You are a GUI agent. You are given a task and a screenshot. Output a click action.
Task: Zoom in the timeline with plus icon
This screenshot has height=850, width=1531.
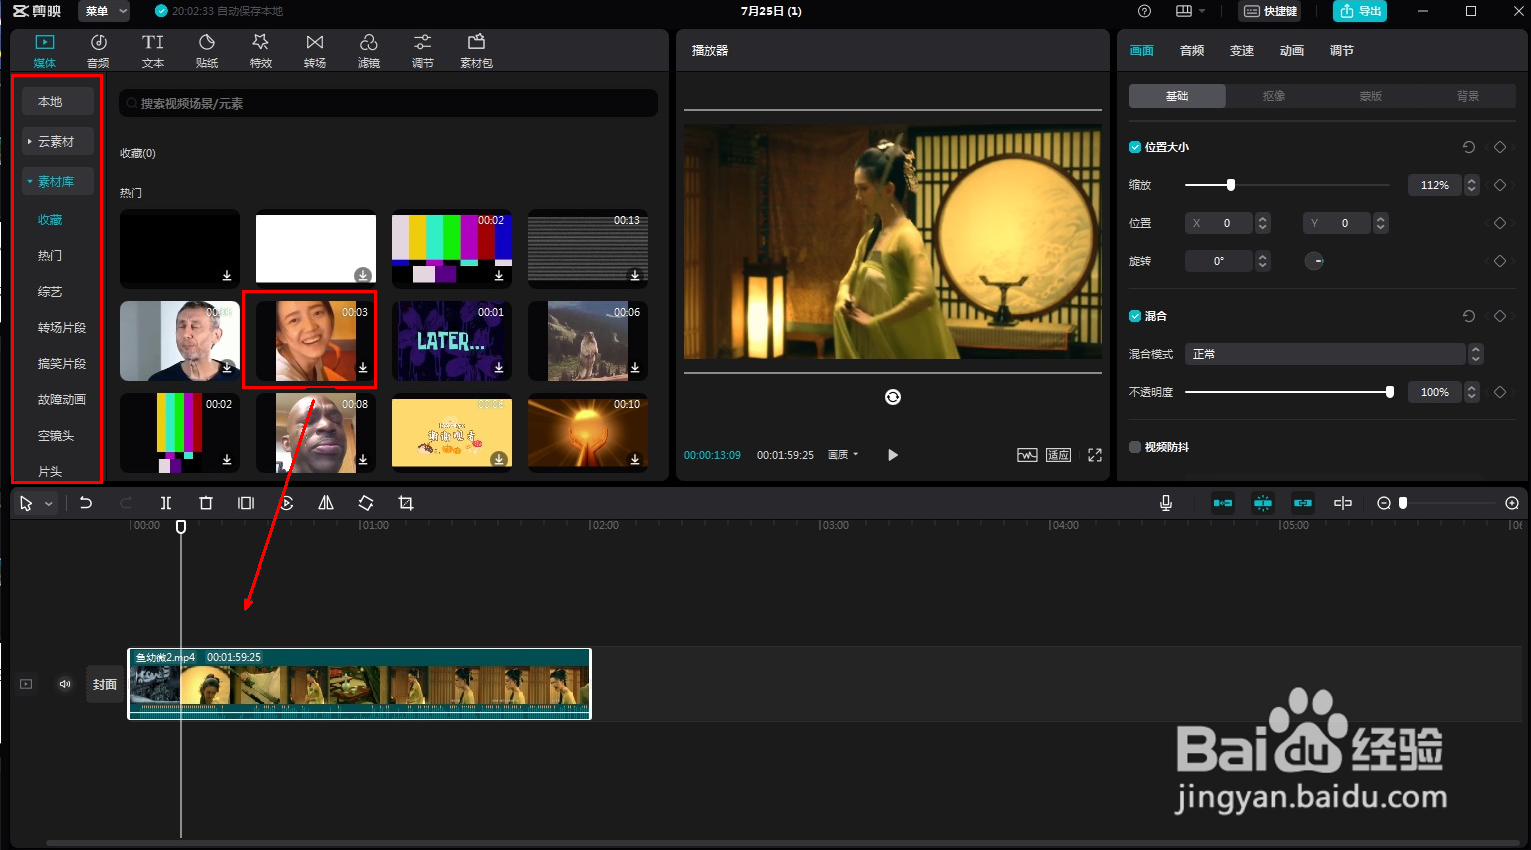click(x=1512, y=503)
